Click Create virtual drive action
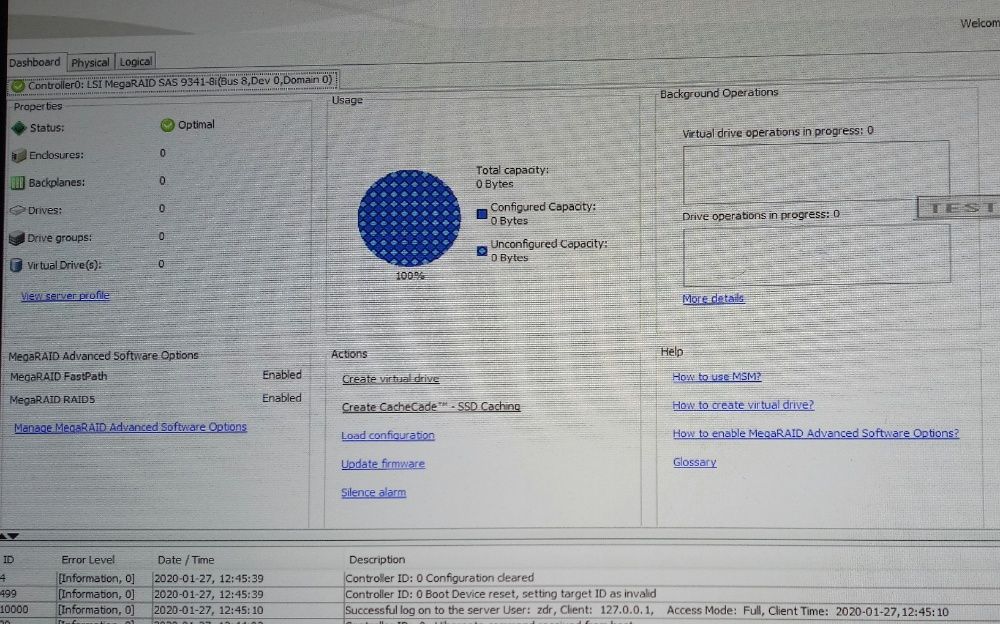The width and height of the screenshot is (1000, 624). click(x=390, y=378)
